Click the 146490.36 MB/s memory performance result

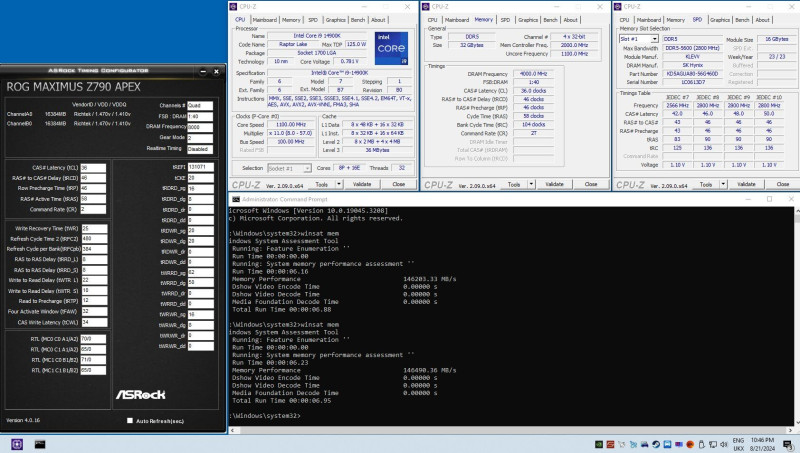click(x=430, y=370)
